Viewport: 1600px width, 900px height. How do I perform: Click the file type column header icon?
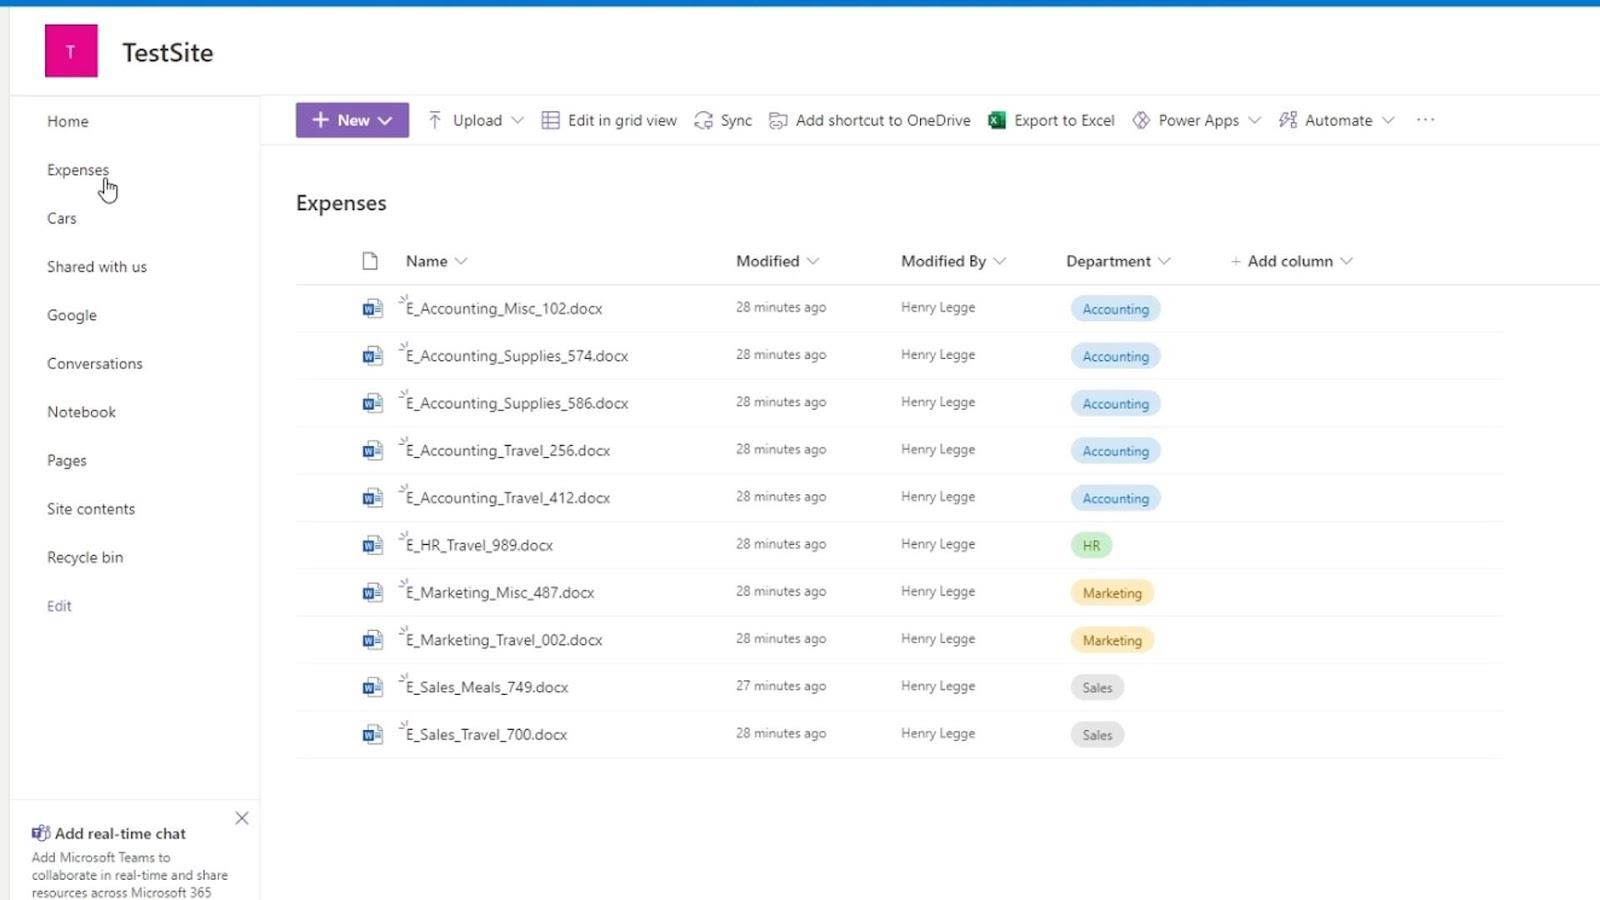[370, 261]
